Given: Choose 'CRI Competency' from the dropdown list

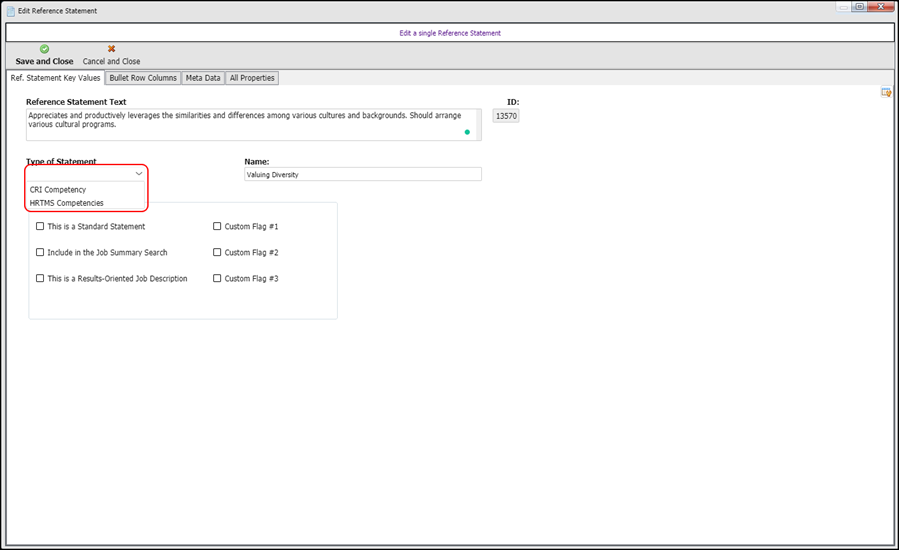Looking at the screenshot, I should click(58, 189).
